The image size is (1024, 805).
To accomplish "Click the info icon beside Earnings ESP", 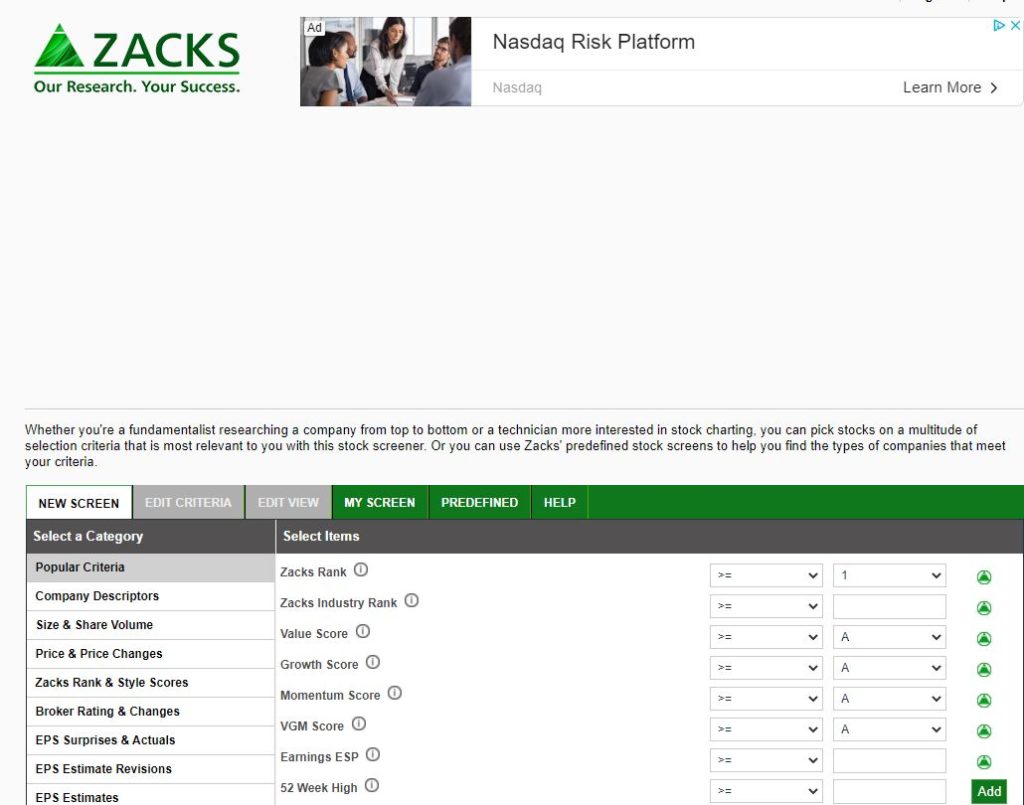I will point(373,755).
